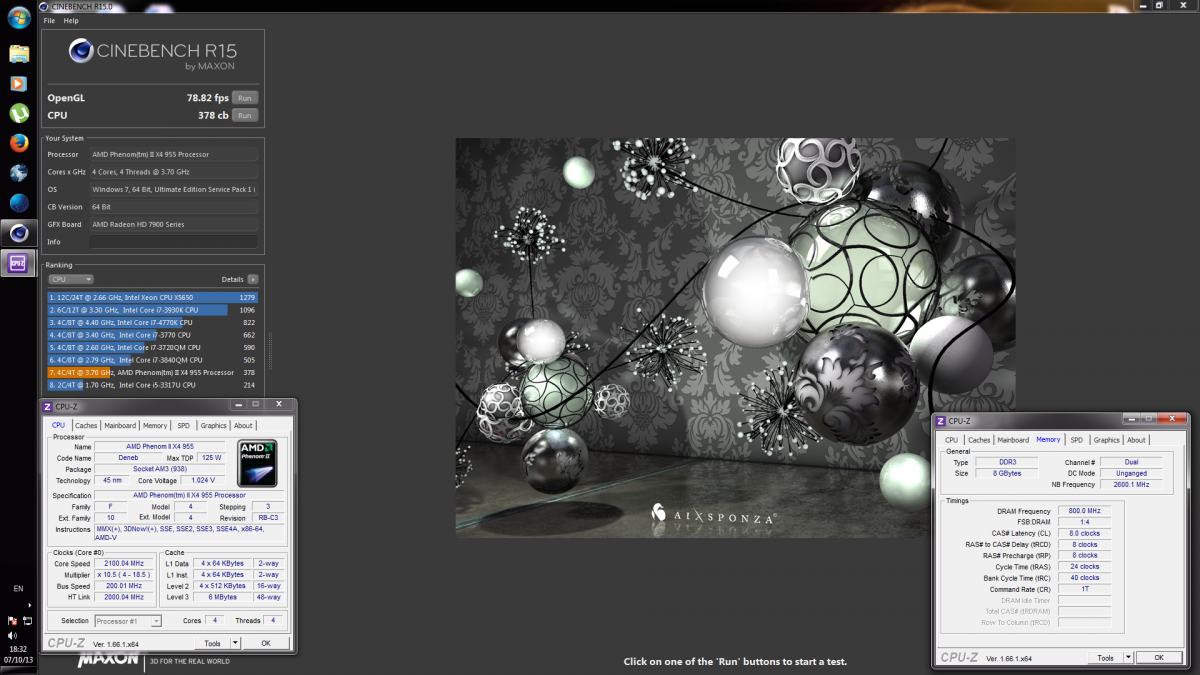Click OK in the CPU-Z CPU window
This screenshot has width=1200, height=675.
pos(266,643)
